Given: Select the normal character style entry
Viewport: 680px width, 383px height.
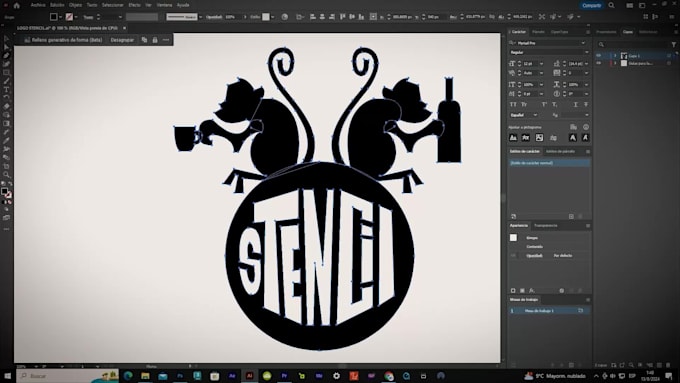Looking at the screenshot, I should click(549, 163).
